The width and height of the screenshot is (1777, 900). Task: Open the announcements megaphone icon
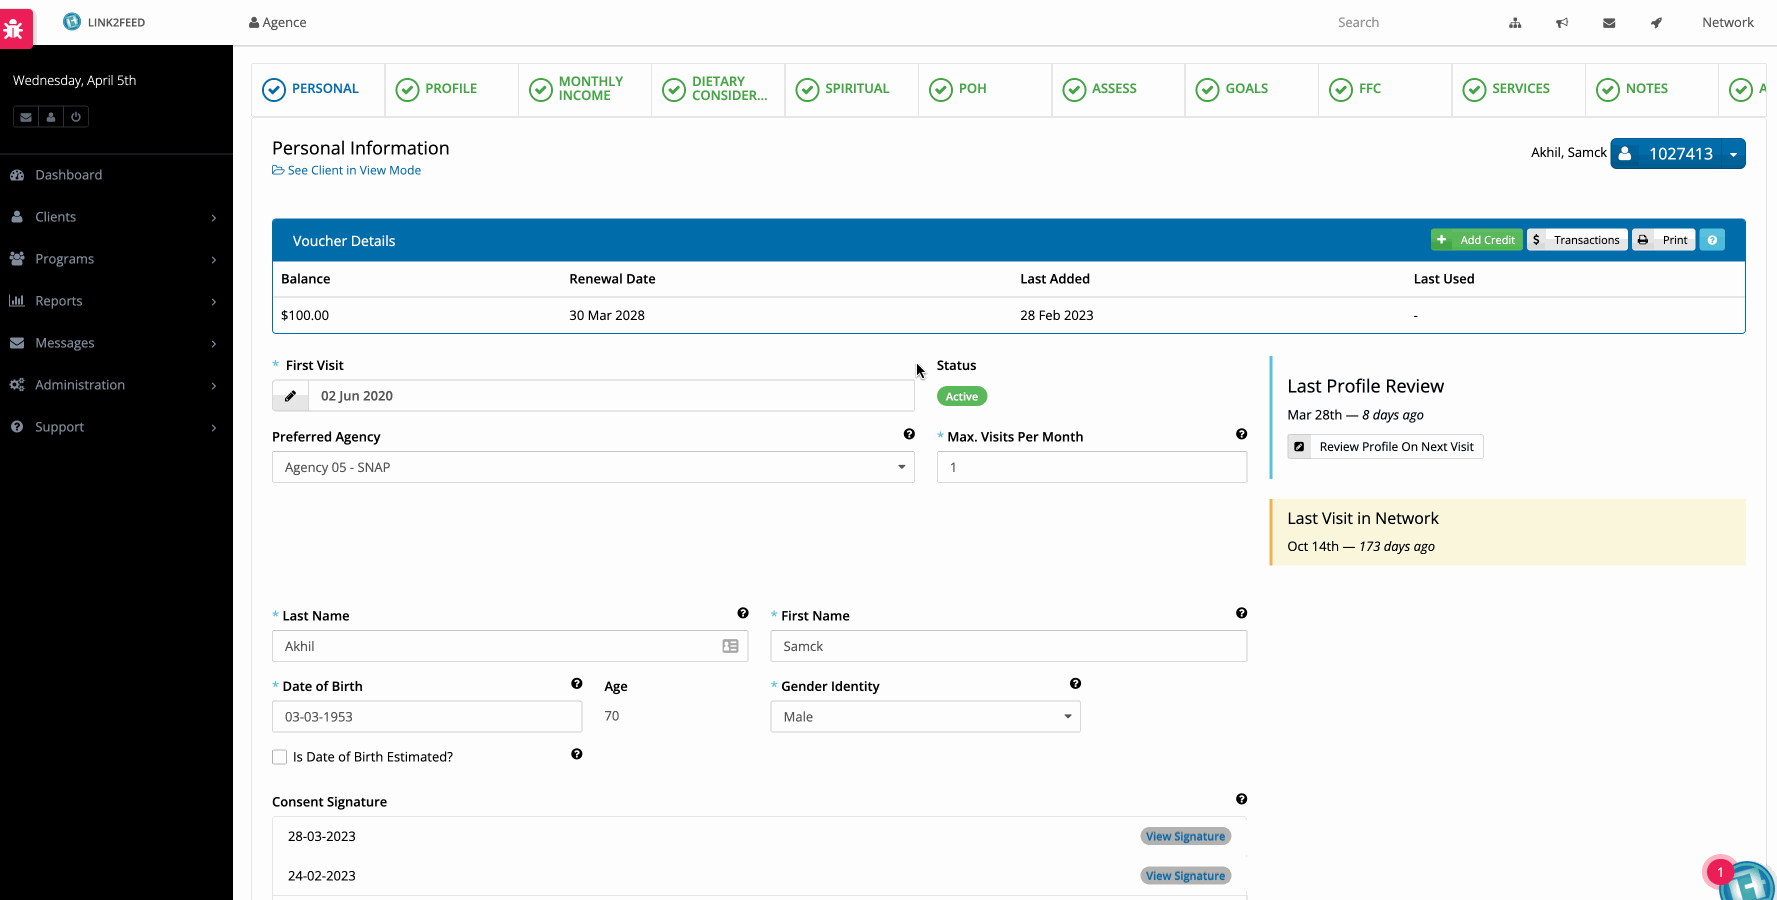pyautogui.click(x=1562, y=23)
